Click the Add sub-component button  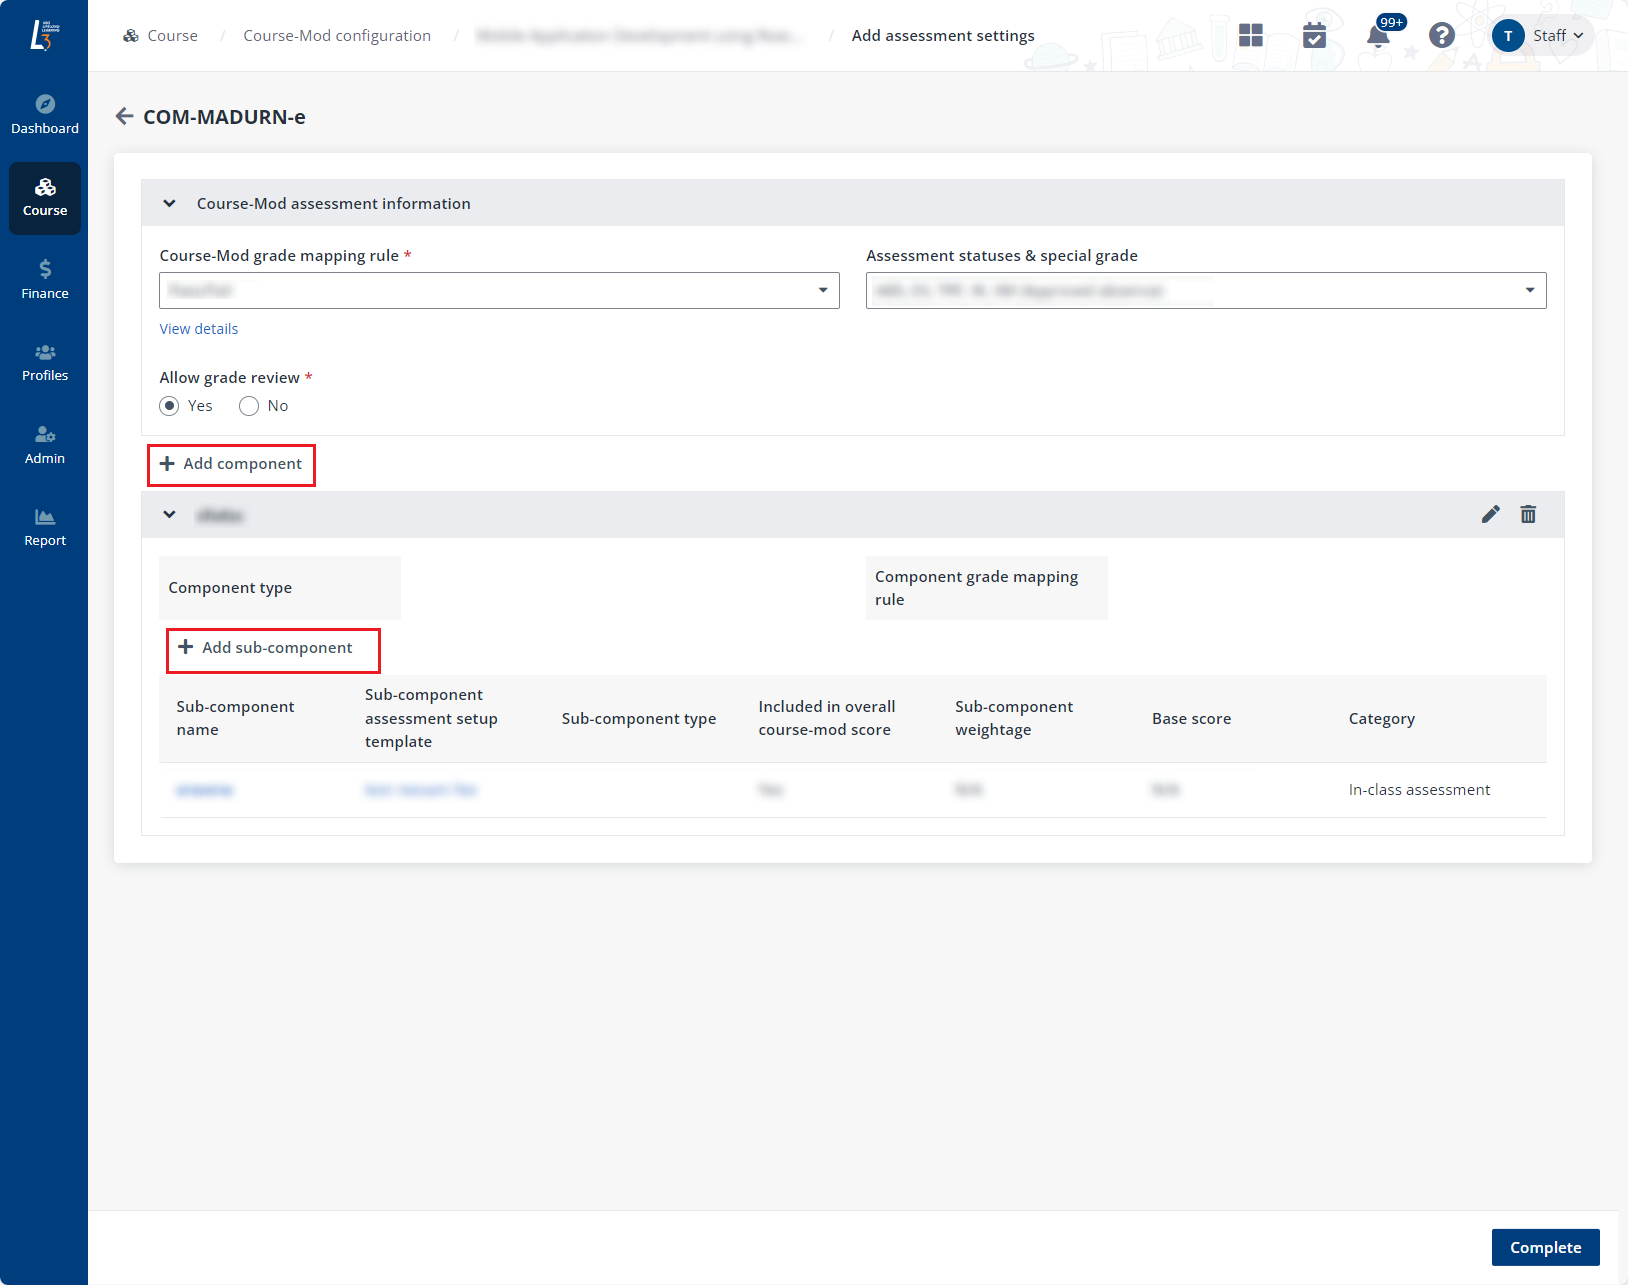tap(272, 648)
